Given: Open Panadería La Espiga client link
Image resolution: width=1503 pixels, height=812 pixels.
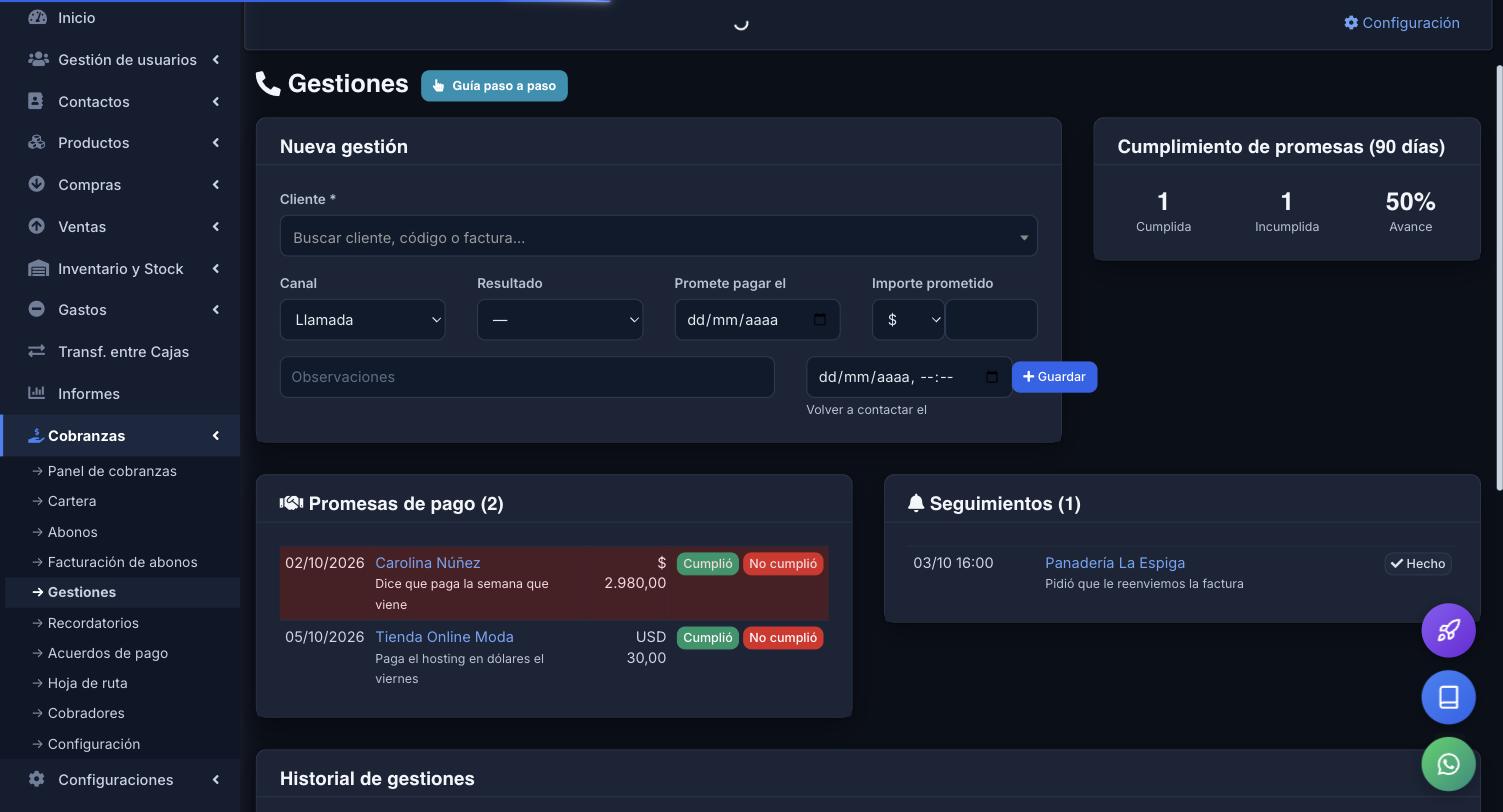Looking at the screenshot, I should coord(1115,563).
